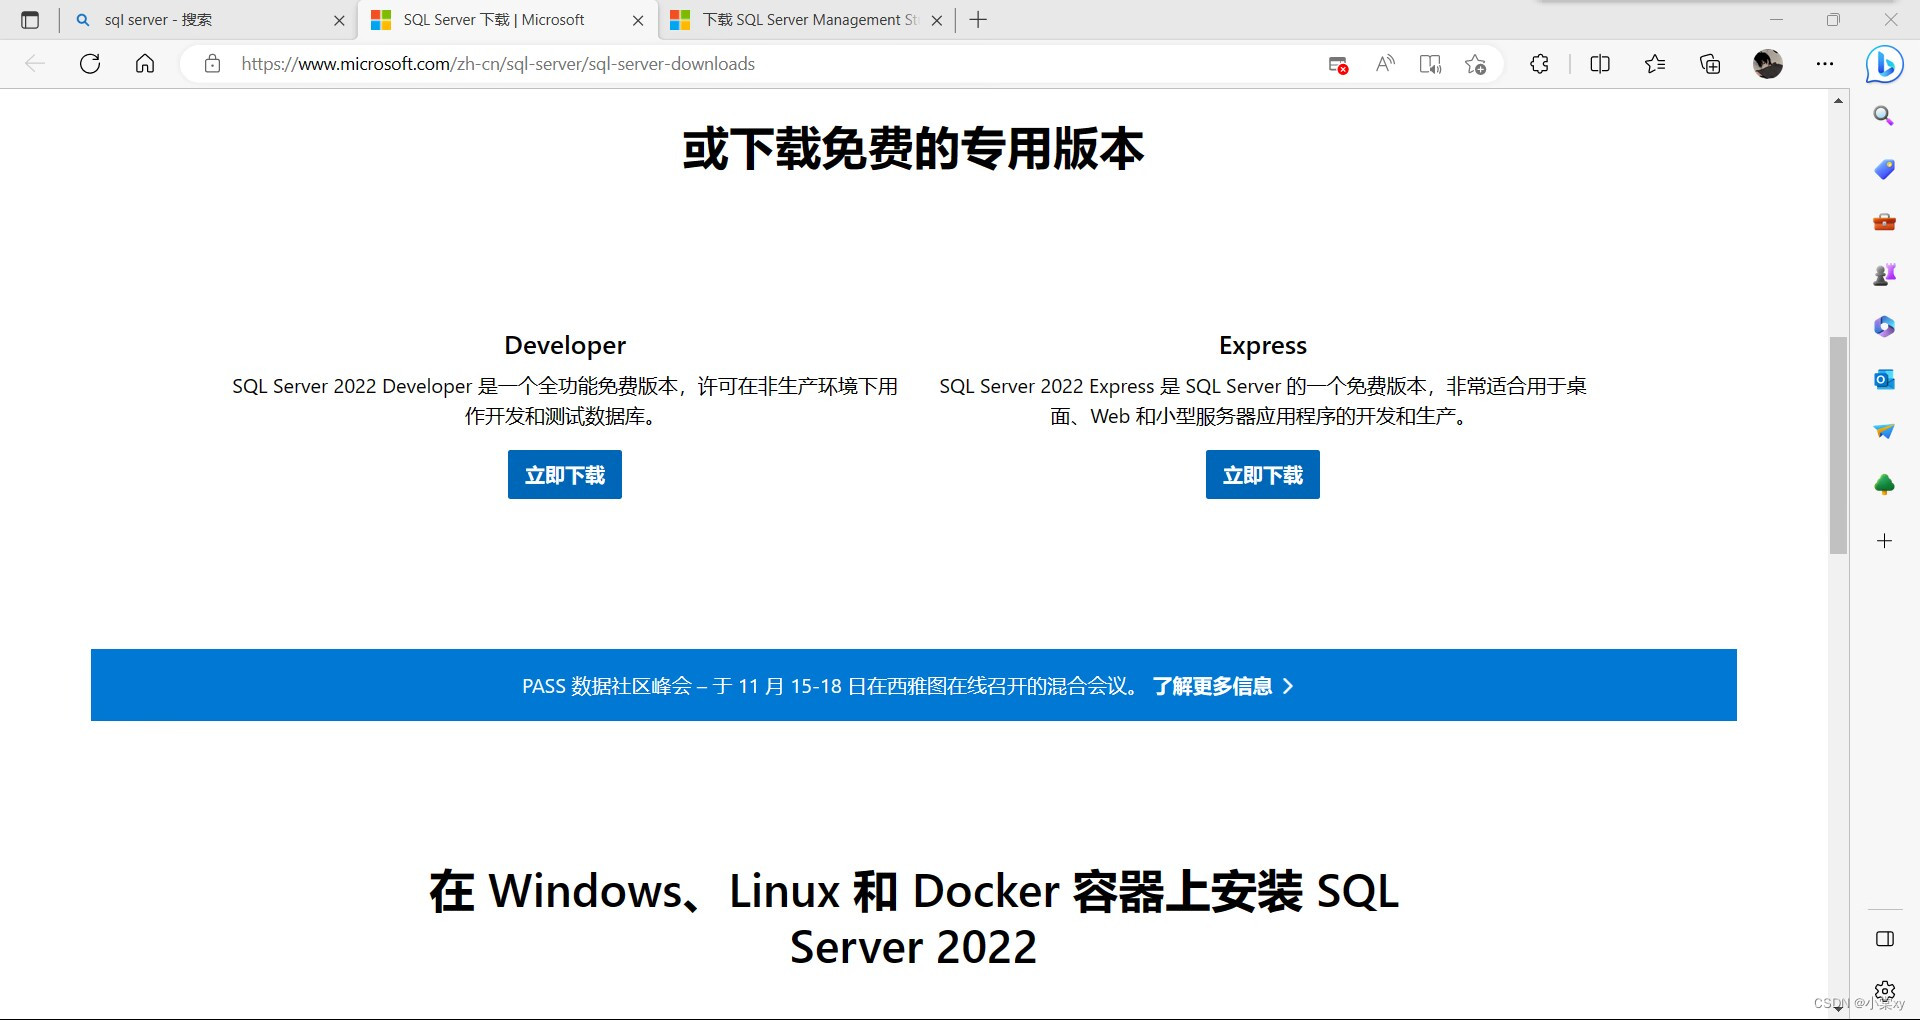
Task: Click the scrollbar up arrow
Action: pyautogui.click(x=1838, y=100)
